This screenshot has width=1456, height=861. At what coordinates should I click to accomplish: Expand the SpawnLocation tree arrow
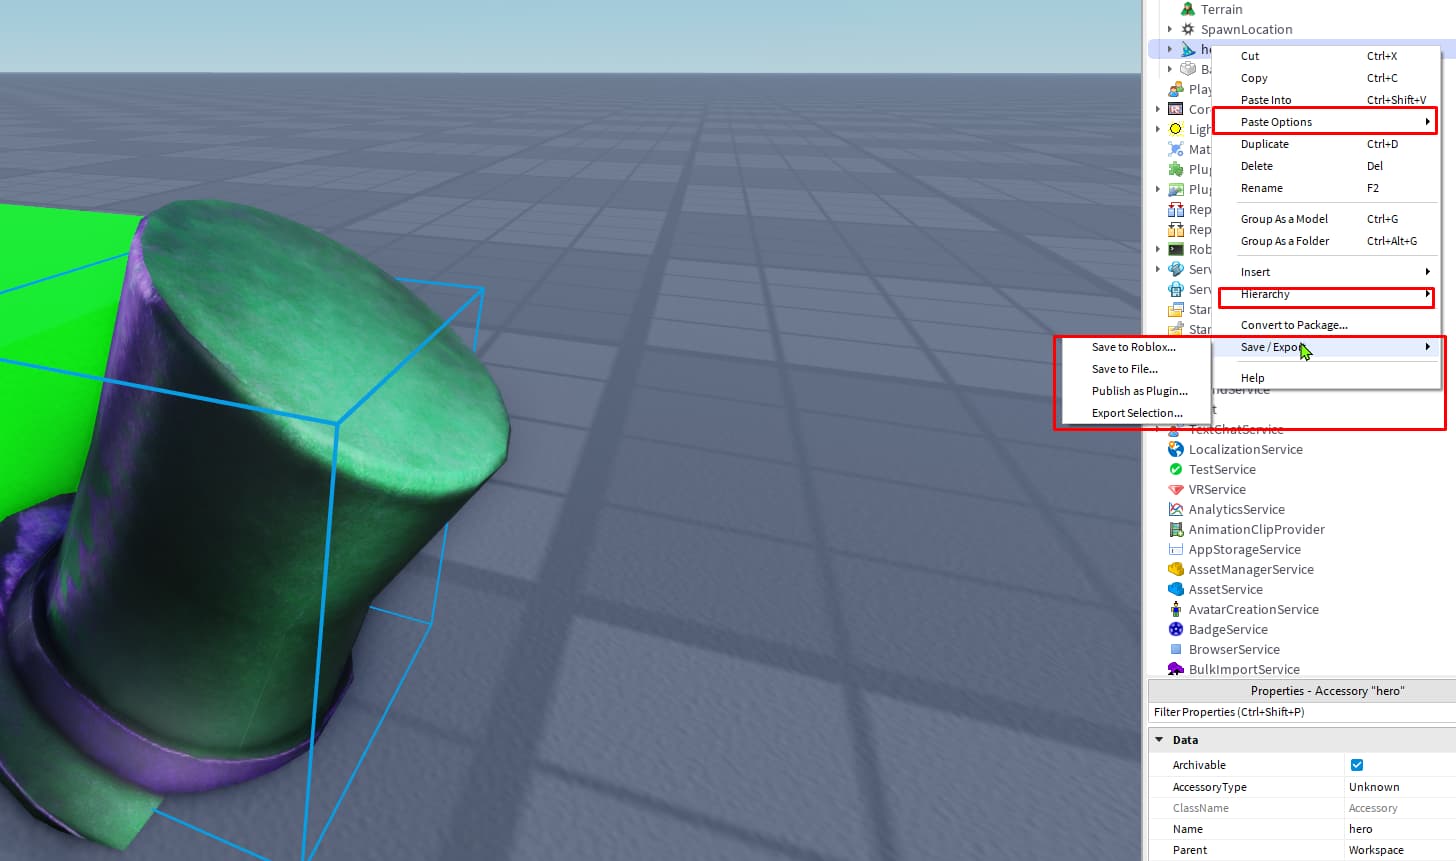[1170, 29]
